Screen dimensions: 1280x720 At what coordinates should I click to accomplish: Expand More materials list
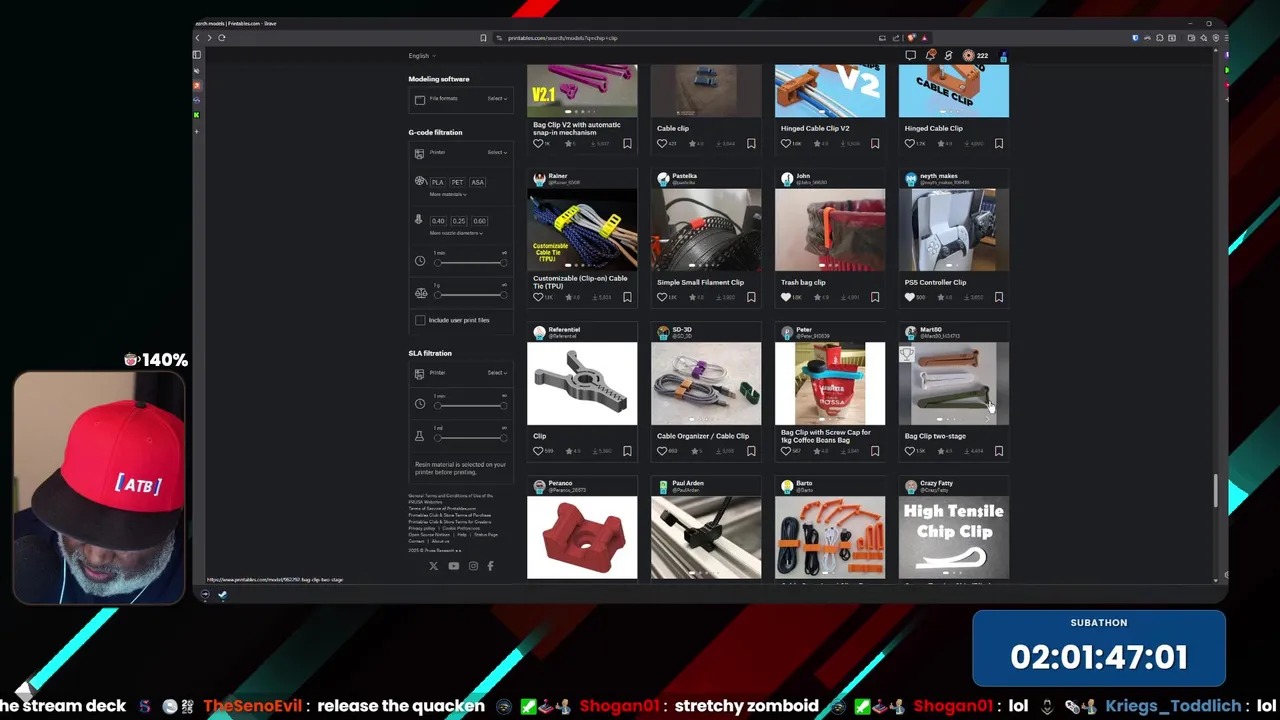448,194
